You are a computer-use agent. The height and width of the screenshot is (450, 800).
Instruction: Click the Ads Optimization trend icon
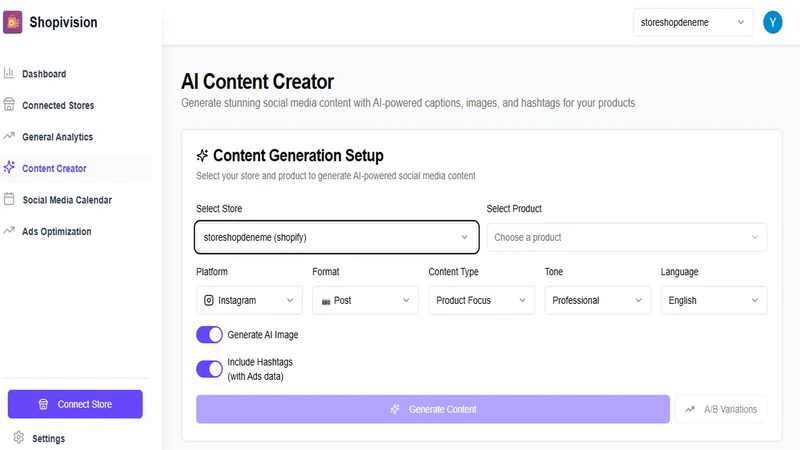(x=9, y=231)
